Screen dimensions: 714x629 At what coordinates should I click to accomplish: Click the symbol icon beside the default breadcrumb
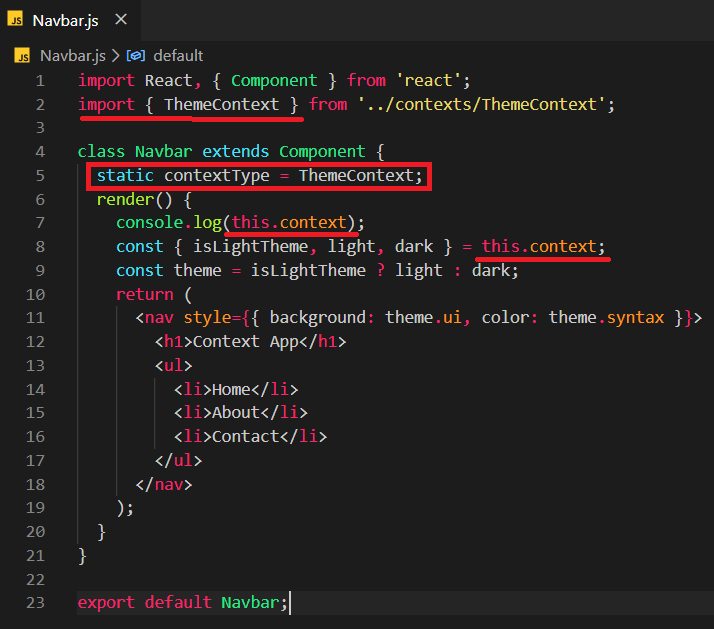click(x=136, y=55)
